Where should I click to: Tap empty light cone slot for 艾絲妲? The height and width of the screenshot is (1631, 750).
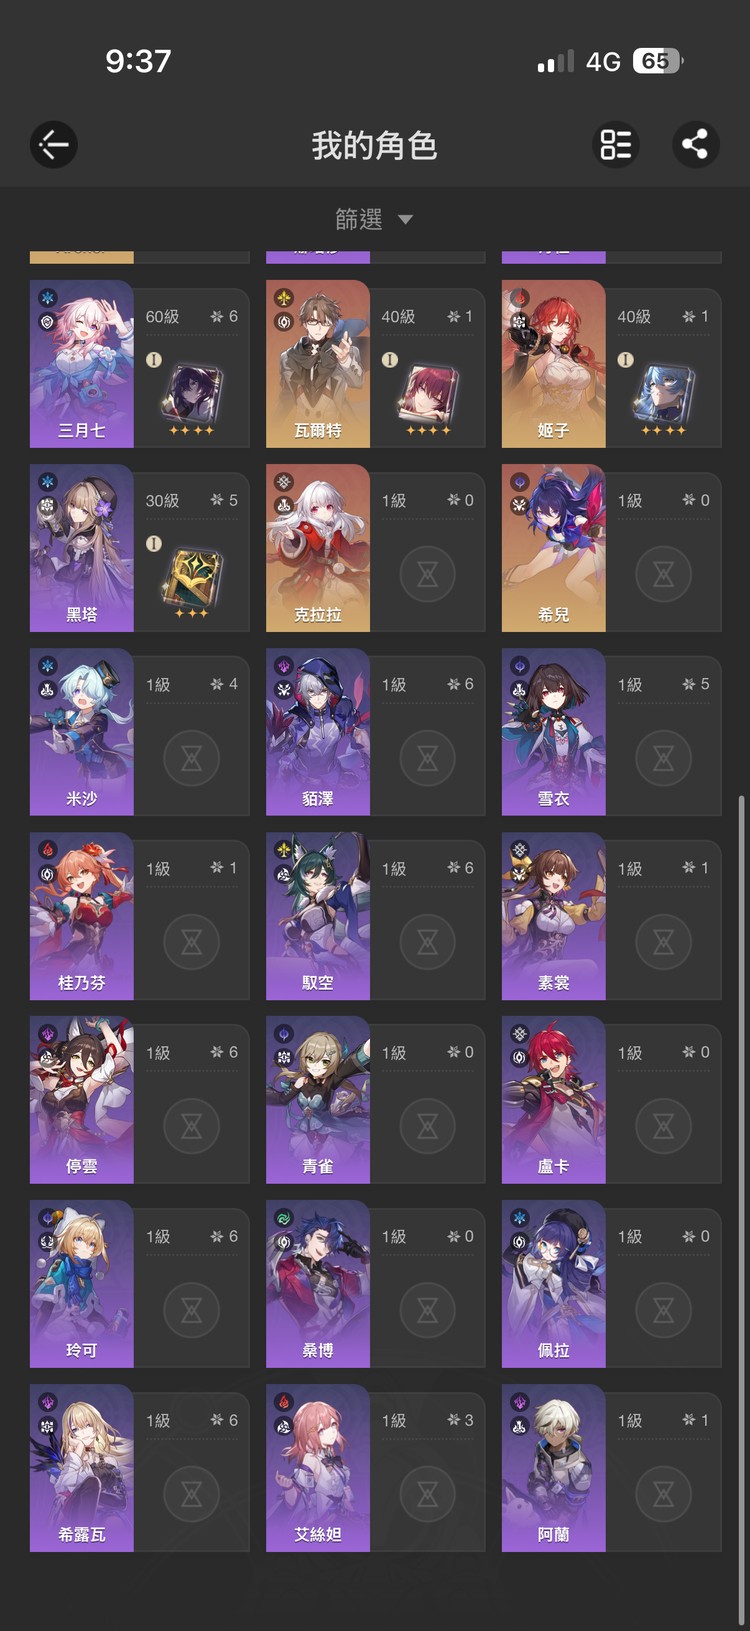[428, 1494]
